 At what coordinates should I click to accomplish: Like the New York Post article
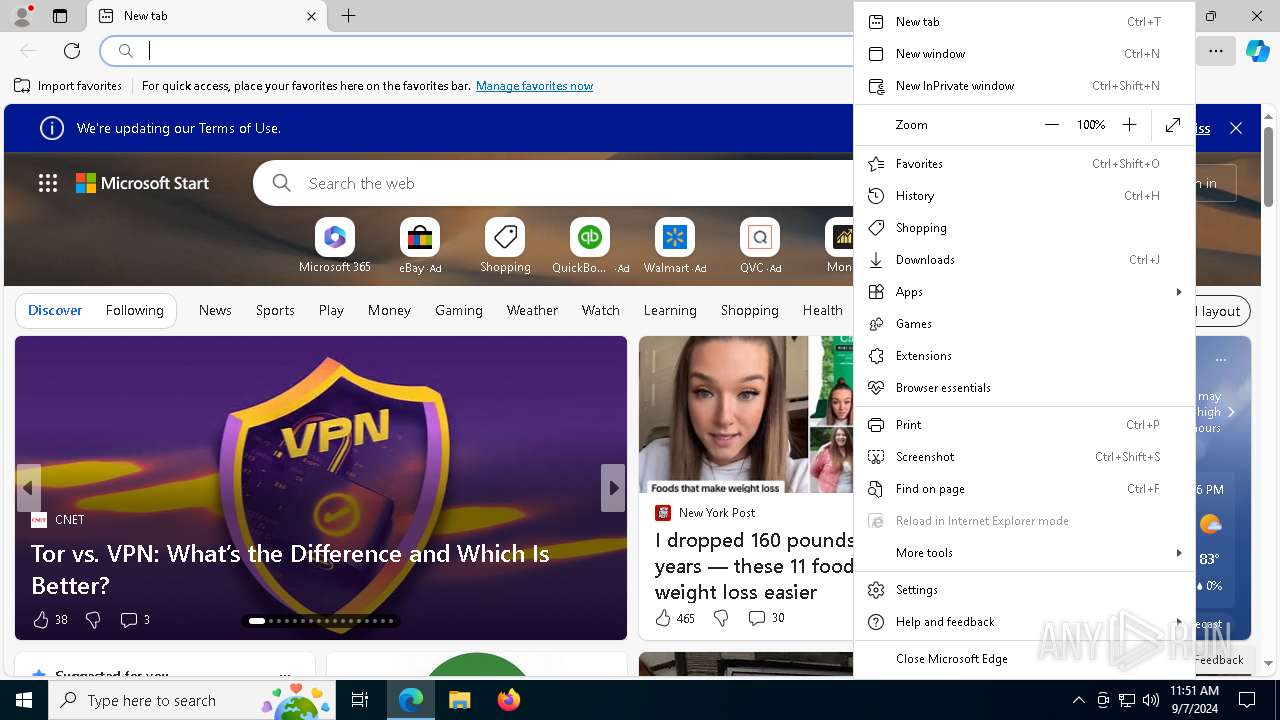[675, 618]
